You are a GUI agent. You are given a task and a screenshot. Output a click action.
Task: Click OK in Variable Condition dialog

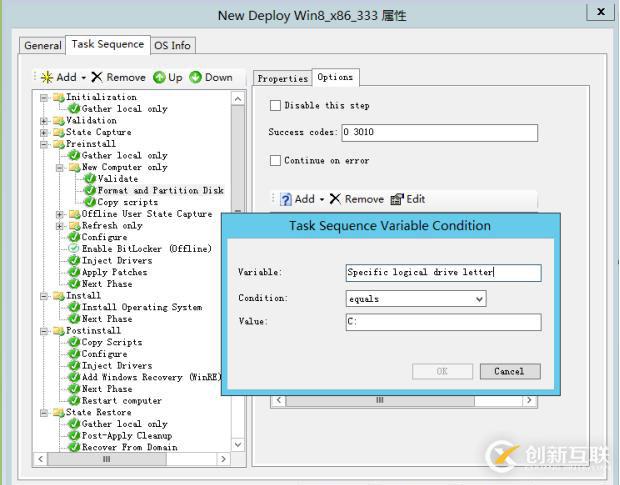(442, 372)
